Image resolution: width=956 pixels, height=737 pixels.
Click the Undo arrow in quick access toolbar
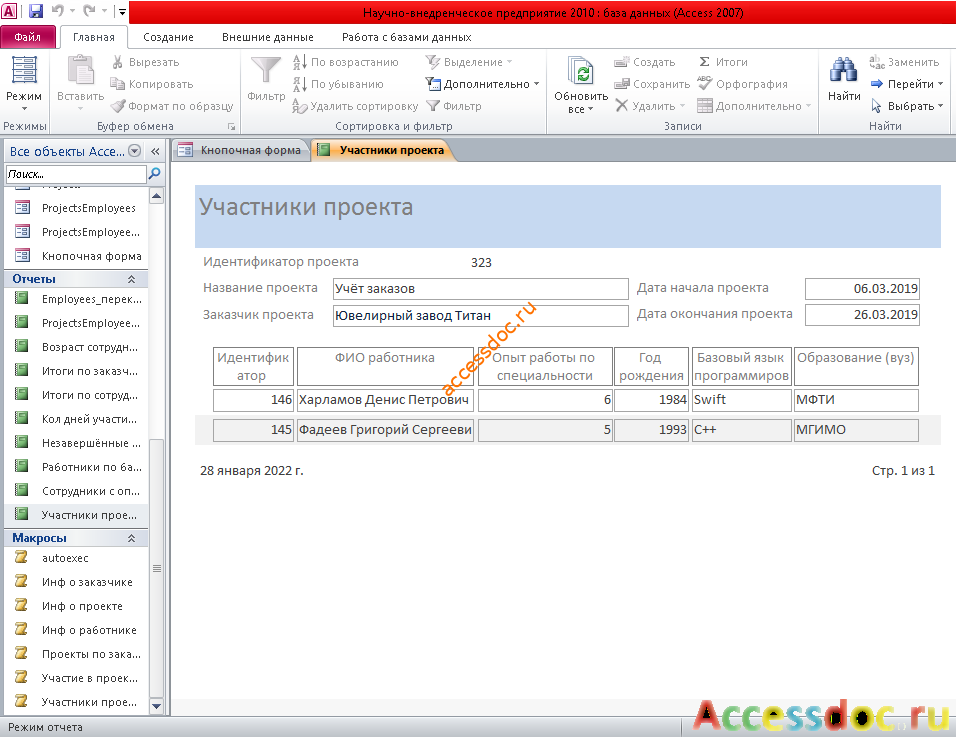pyautogui.click(x=58, y=11)
